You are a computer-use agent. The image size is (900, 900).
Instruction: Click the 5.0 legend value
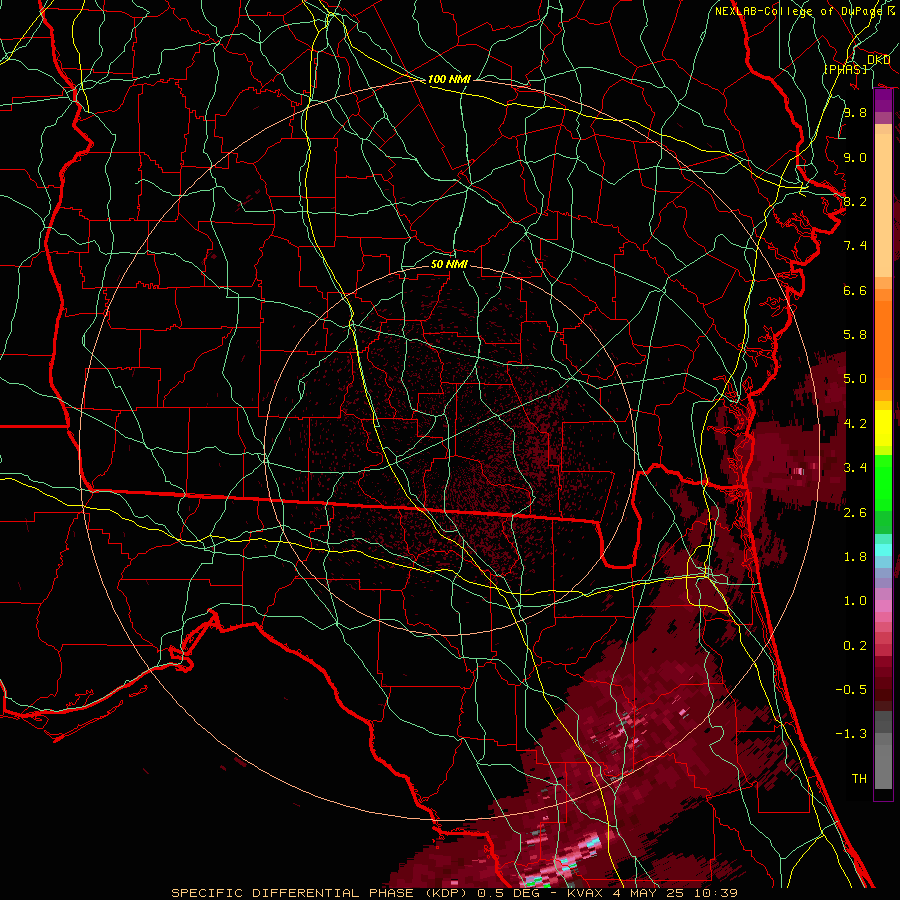tap(855, 379)
